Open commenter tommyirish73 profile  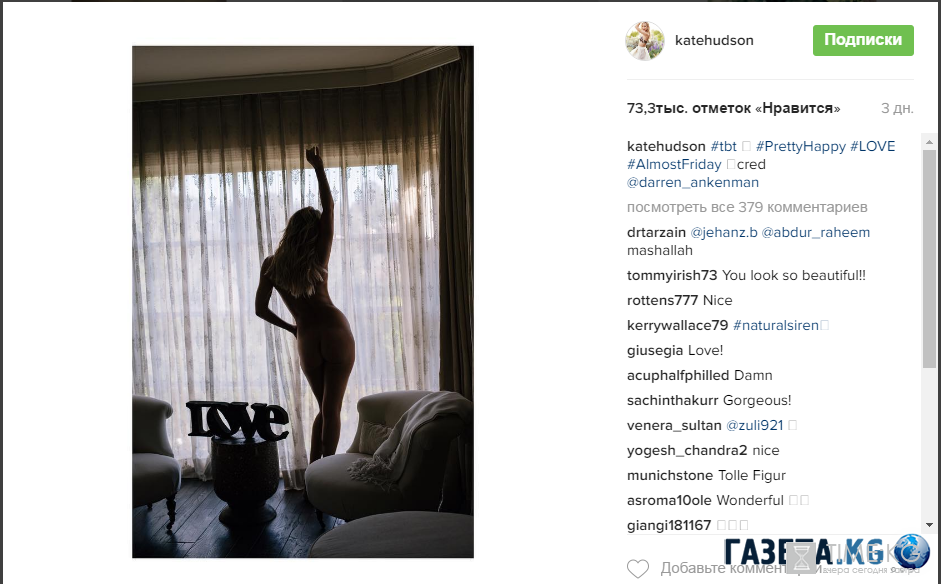point(672,275)
